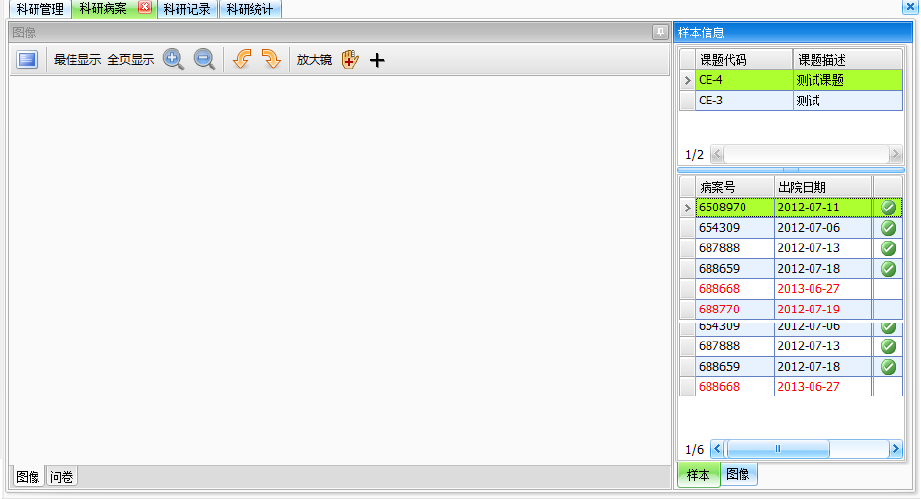Rotate image counterclockwise with left arrow icon

point(241,60)
